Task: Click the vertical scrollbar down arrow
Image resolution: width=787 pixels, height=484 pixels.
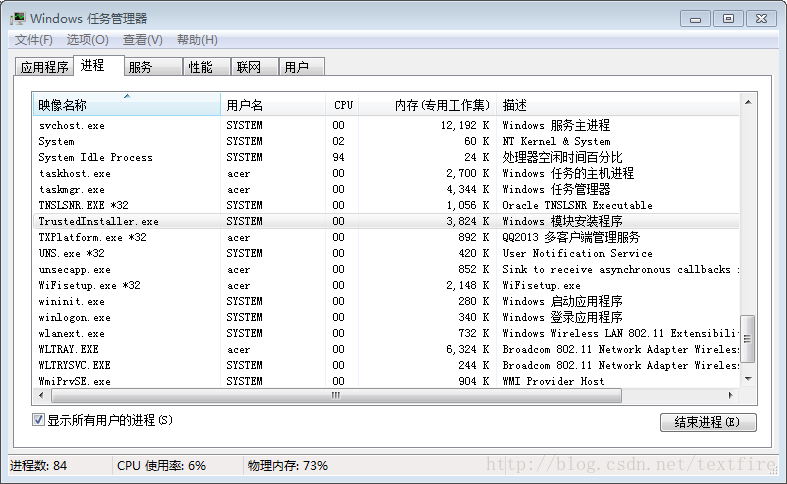Action: 748,379
